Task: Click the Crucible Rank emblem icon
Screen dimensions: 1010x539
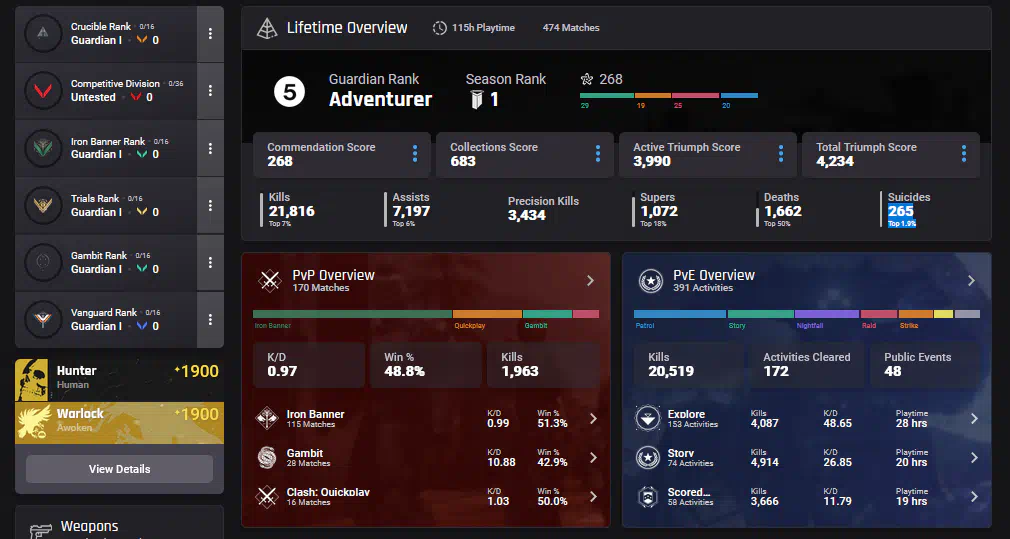Action: (x=43, y=33)
